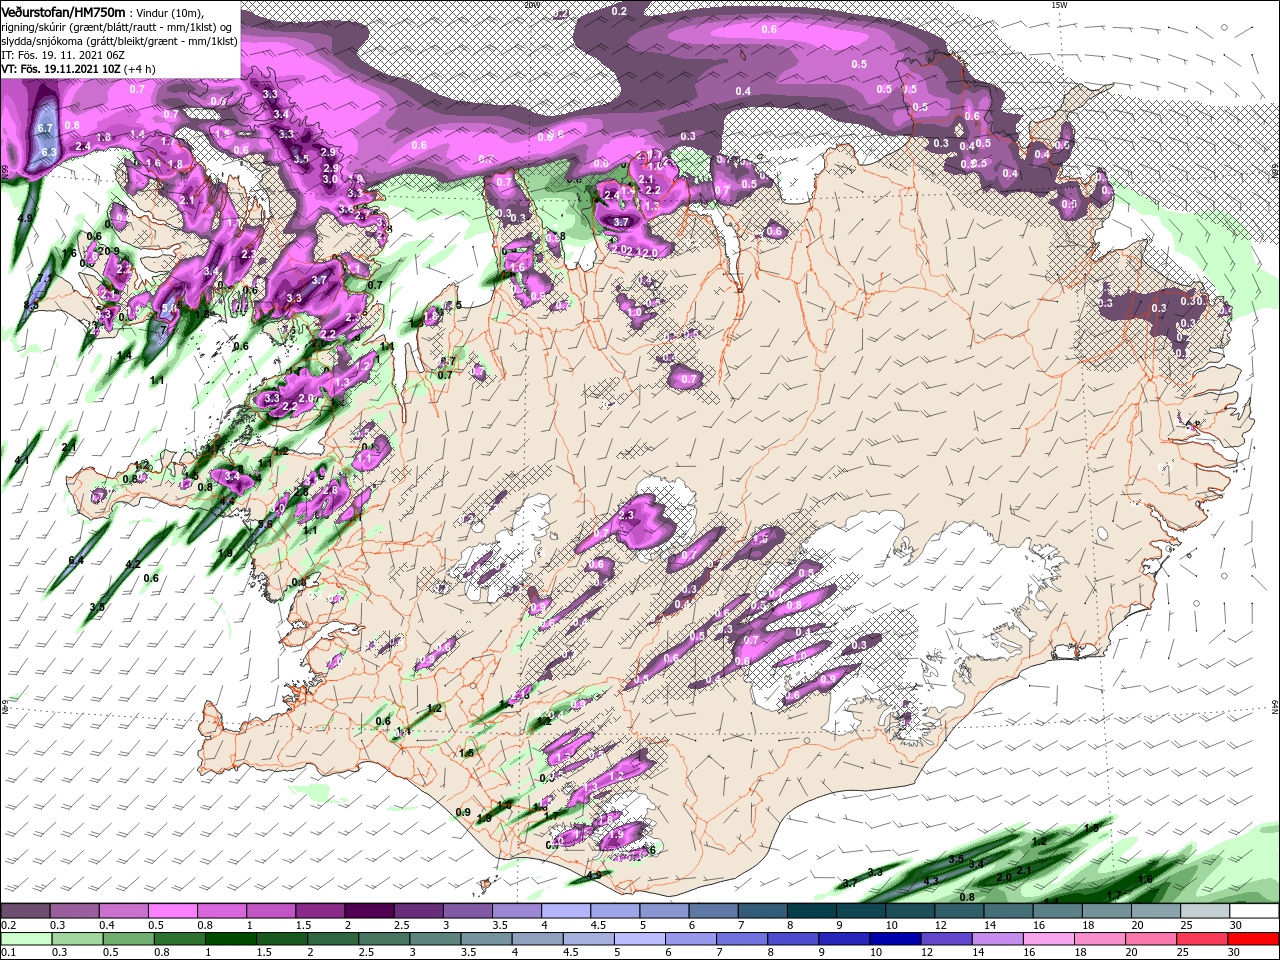This screenshot has height=960, width=1280.
Task: Click the '15W' longitude label at the top
Action: tap(1059, 5)
